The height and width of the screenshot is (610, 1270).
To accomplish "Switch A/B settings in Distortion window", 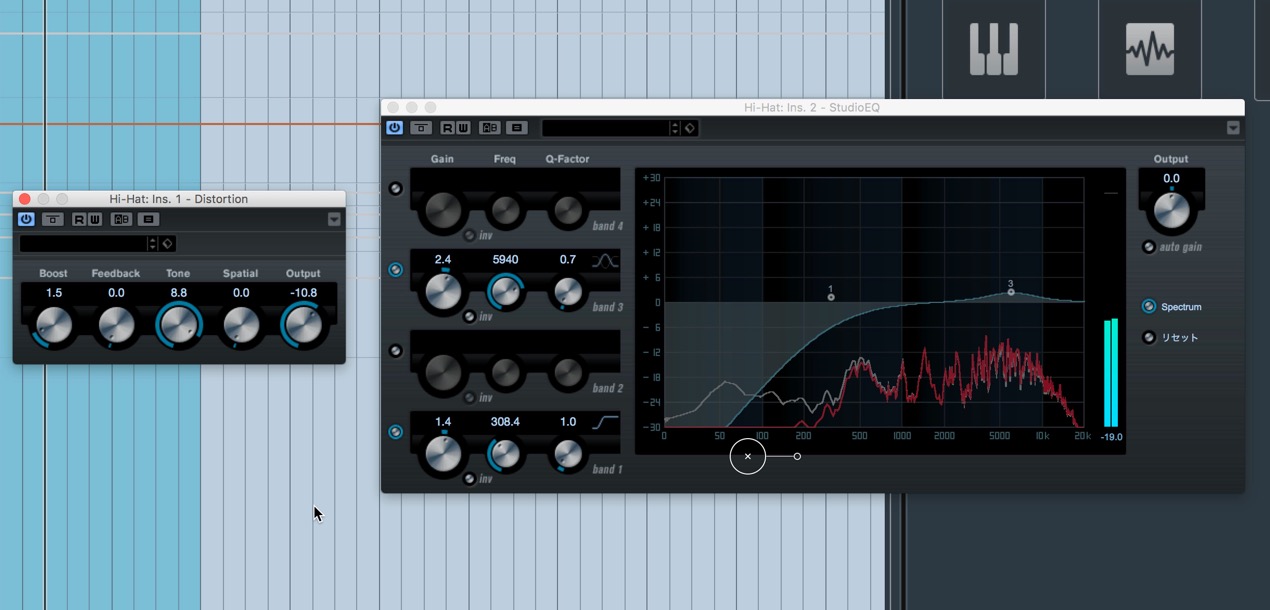I will pyautogui.click(x=121, y=219).
